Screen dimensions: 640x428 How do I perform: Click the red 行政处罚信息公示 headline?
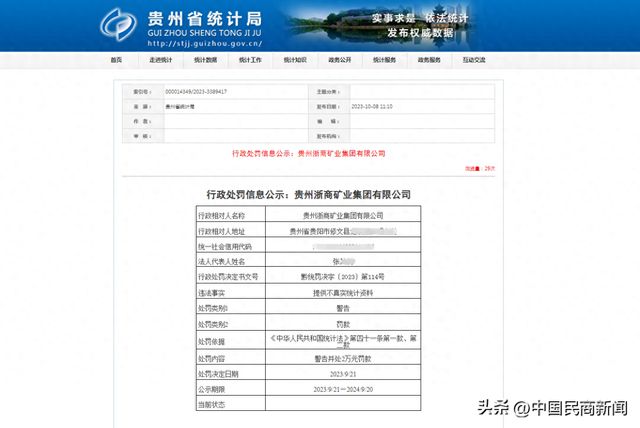pyautogui.click(x=309, y=153)
